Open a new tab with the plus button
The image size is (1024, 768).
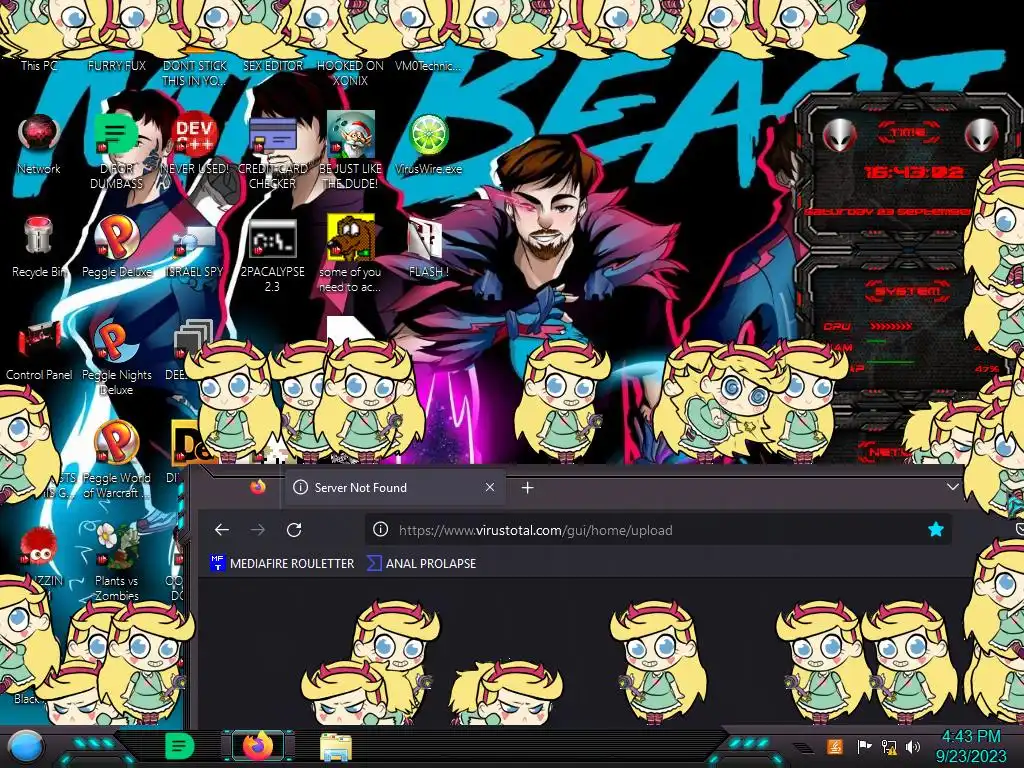pyautogui.click(x=527, y=488)
